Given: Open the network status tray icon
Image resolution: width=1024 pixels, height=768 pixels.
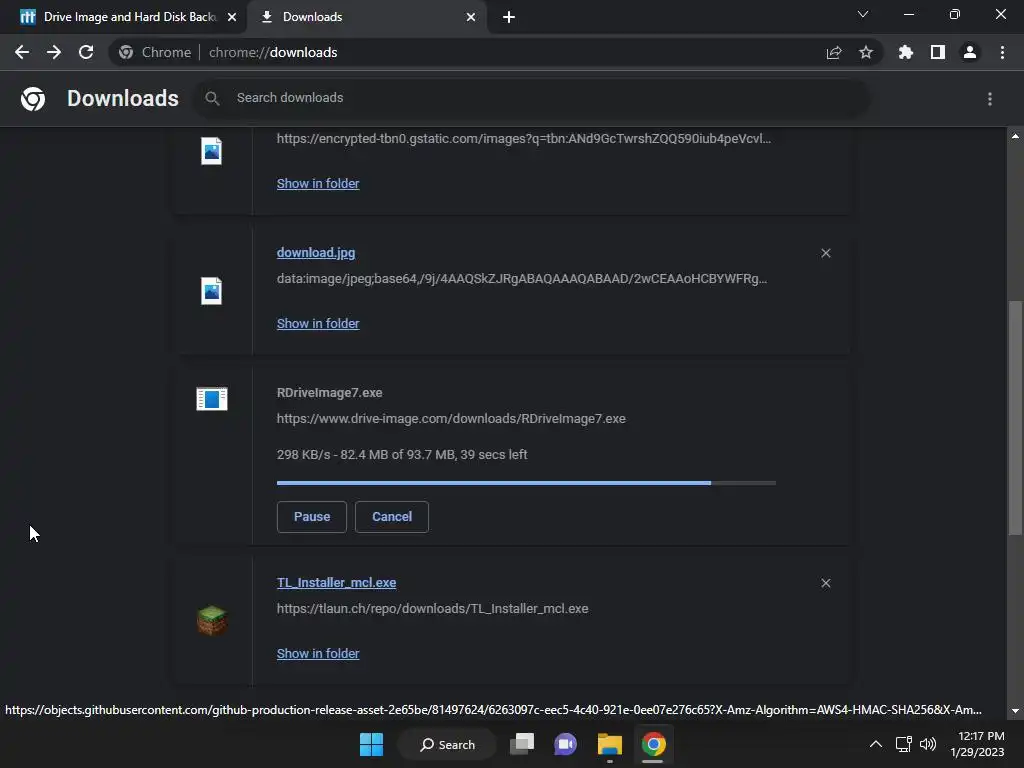Looking at the screenshot, I should [x=904, y=744].
